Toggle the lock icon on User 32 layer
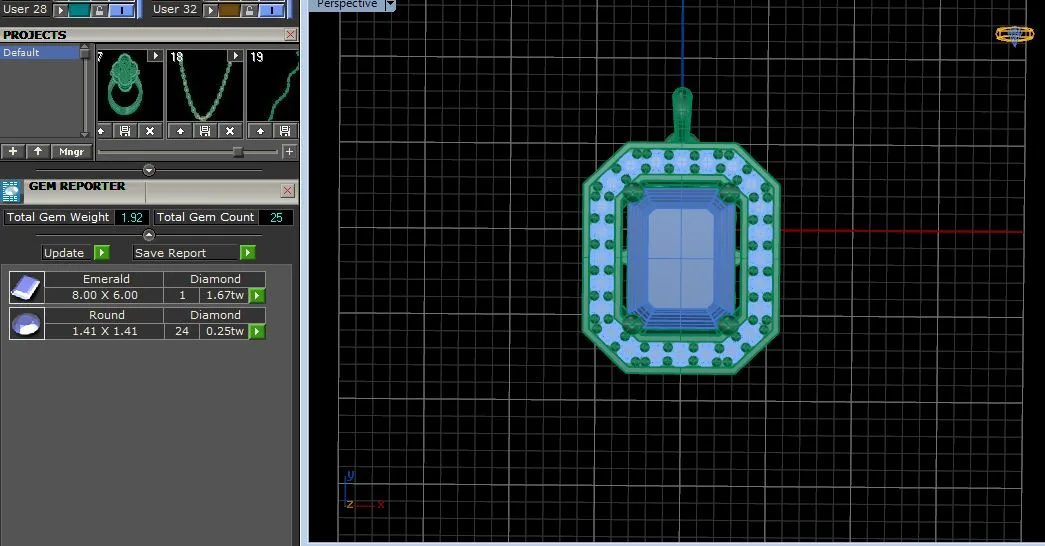Image resolution: width=1045 pixels, height=546 pixels. 249,10
